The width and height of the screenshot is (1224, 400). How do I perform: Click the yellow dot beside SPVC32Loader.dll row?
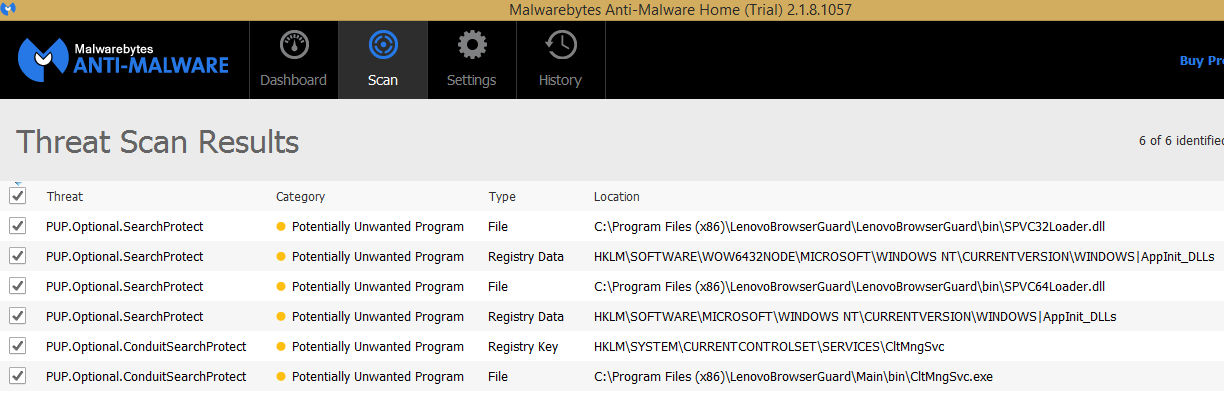(x=281, y=227)
